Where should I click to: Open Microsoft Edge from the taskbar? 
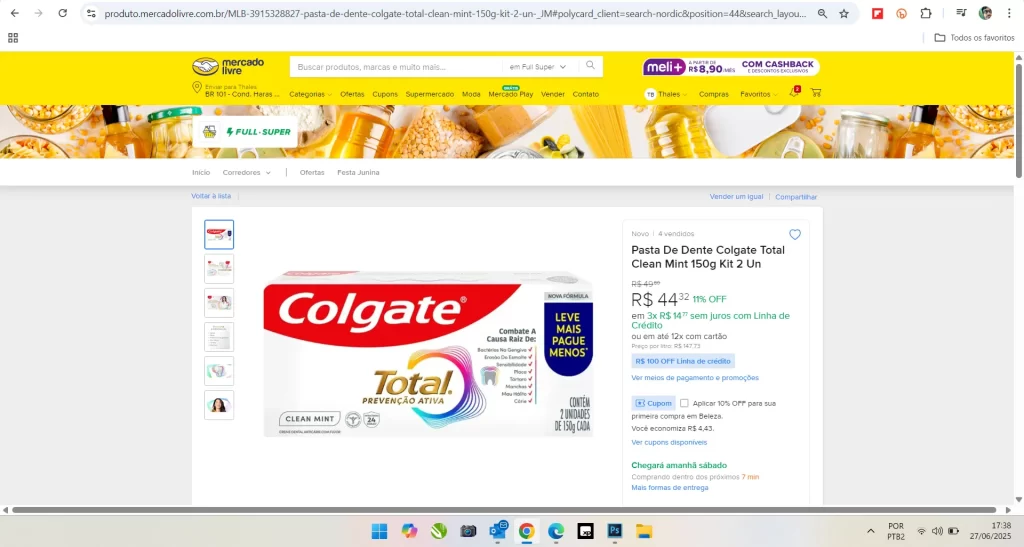[556, 531]
